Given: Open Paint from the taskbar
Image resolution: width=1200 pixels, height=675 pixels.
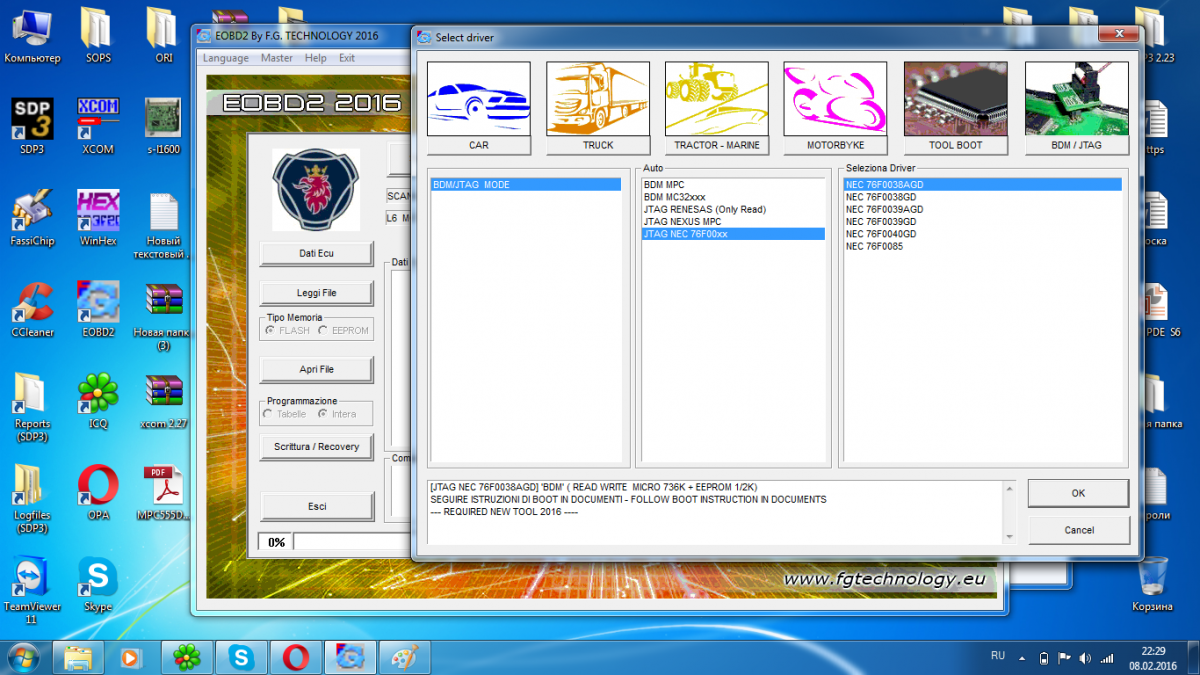Looking at the screenshot, I should pyautogui.click(x=404, y=657).
